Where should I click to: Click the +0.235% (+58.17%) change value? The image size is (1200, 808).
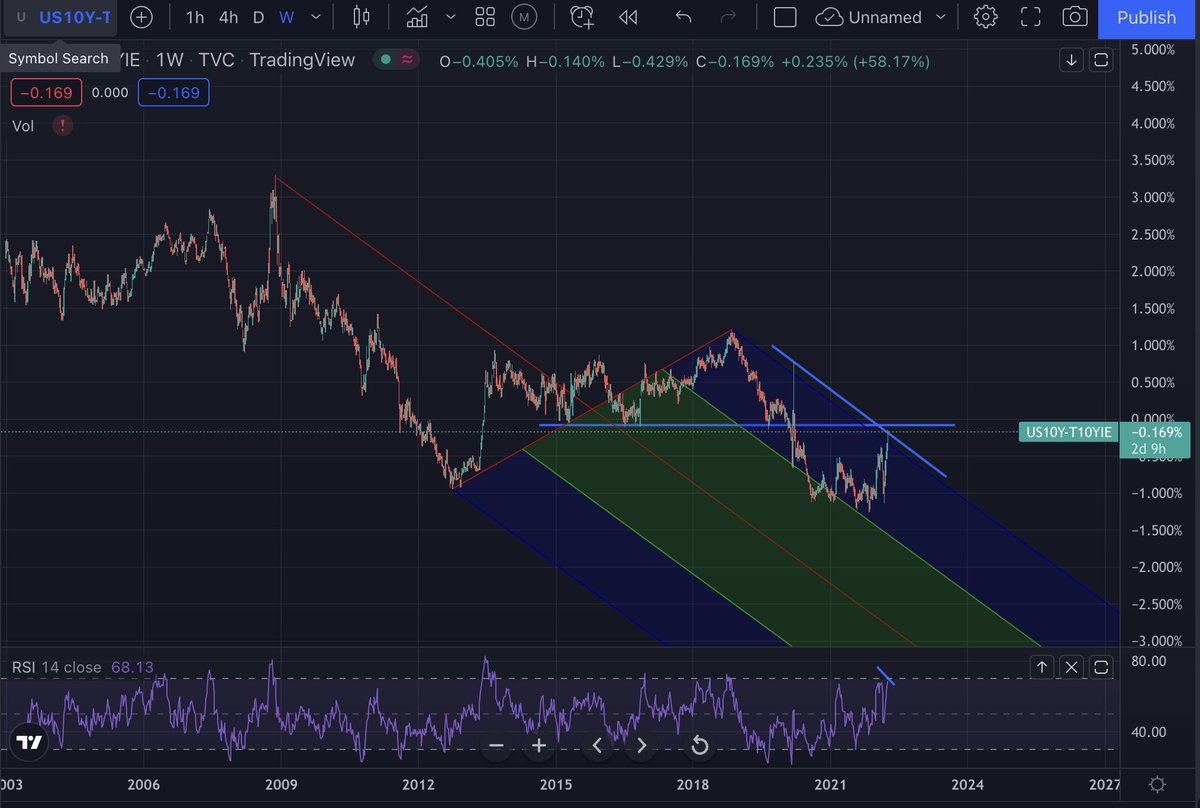(x=855, y=61)
